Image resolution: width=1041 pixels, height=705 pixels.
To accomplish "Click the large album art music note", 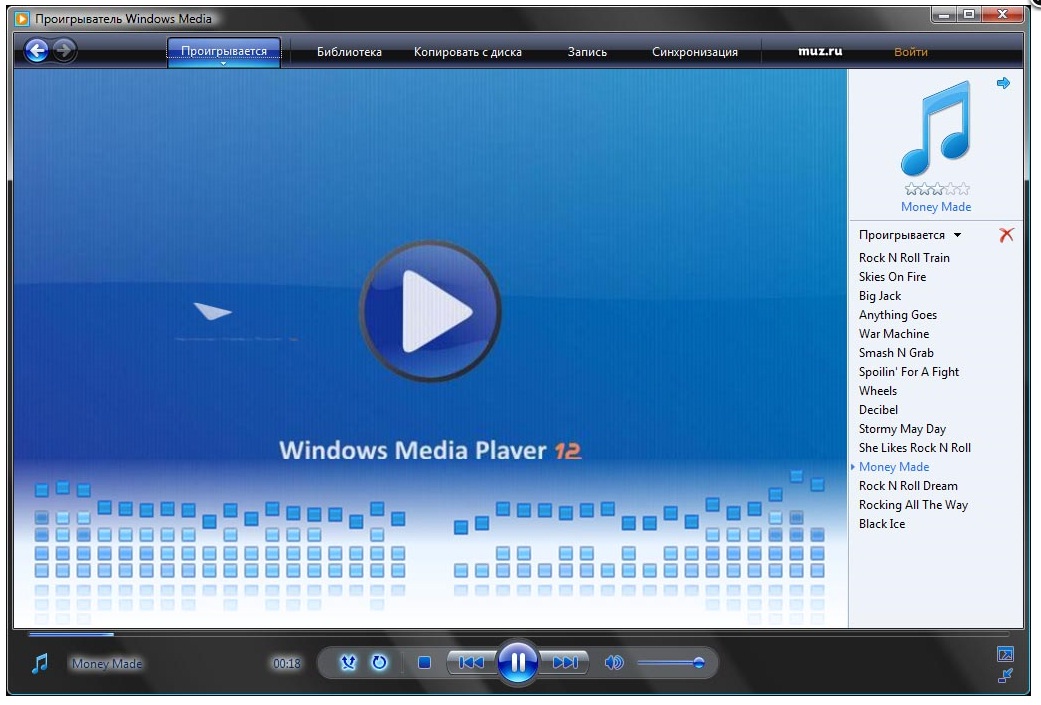I will coord(935,127).
